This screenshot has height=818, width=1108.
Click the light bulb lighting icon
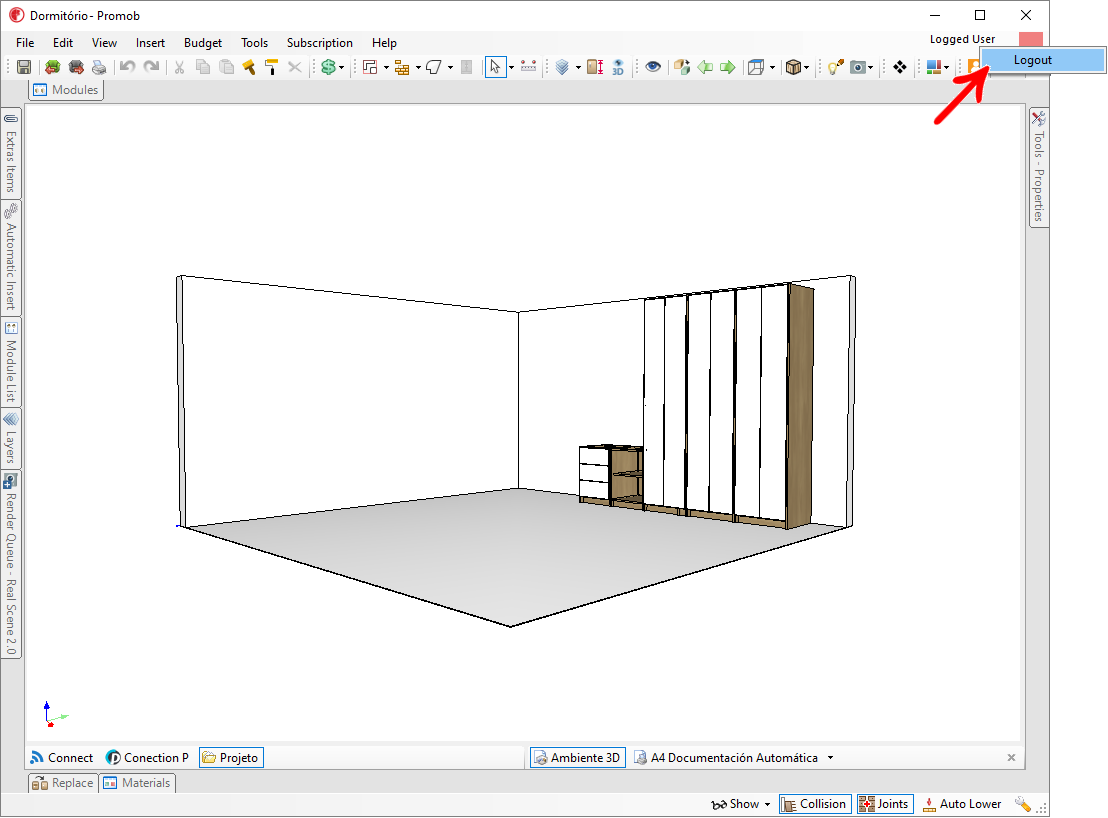(x=835, y=67)
